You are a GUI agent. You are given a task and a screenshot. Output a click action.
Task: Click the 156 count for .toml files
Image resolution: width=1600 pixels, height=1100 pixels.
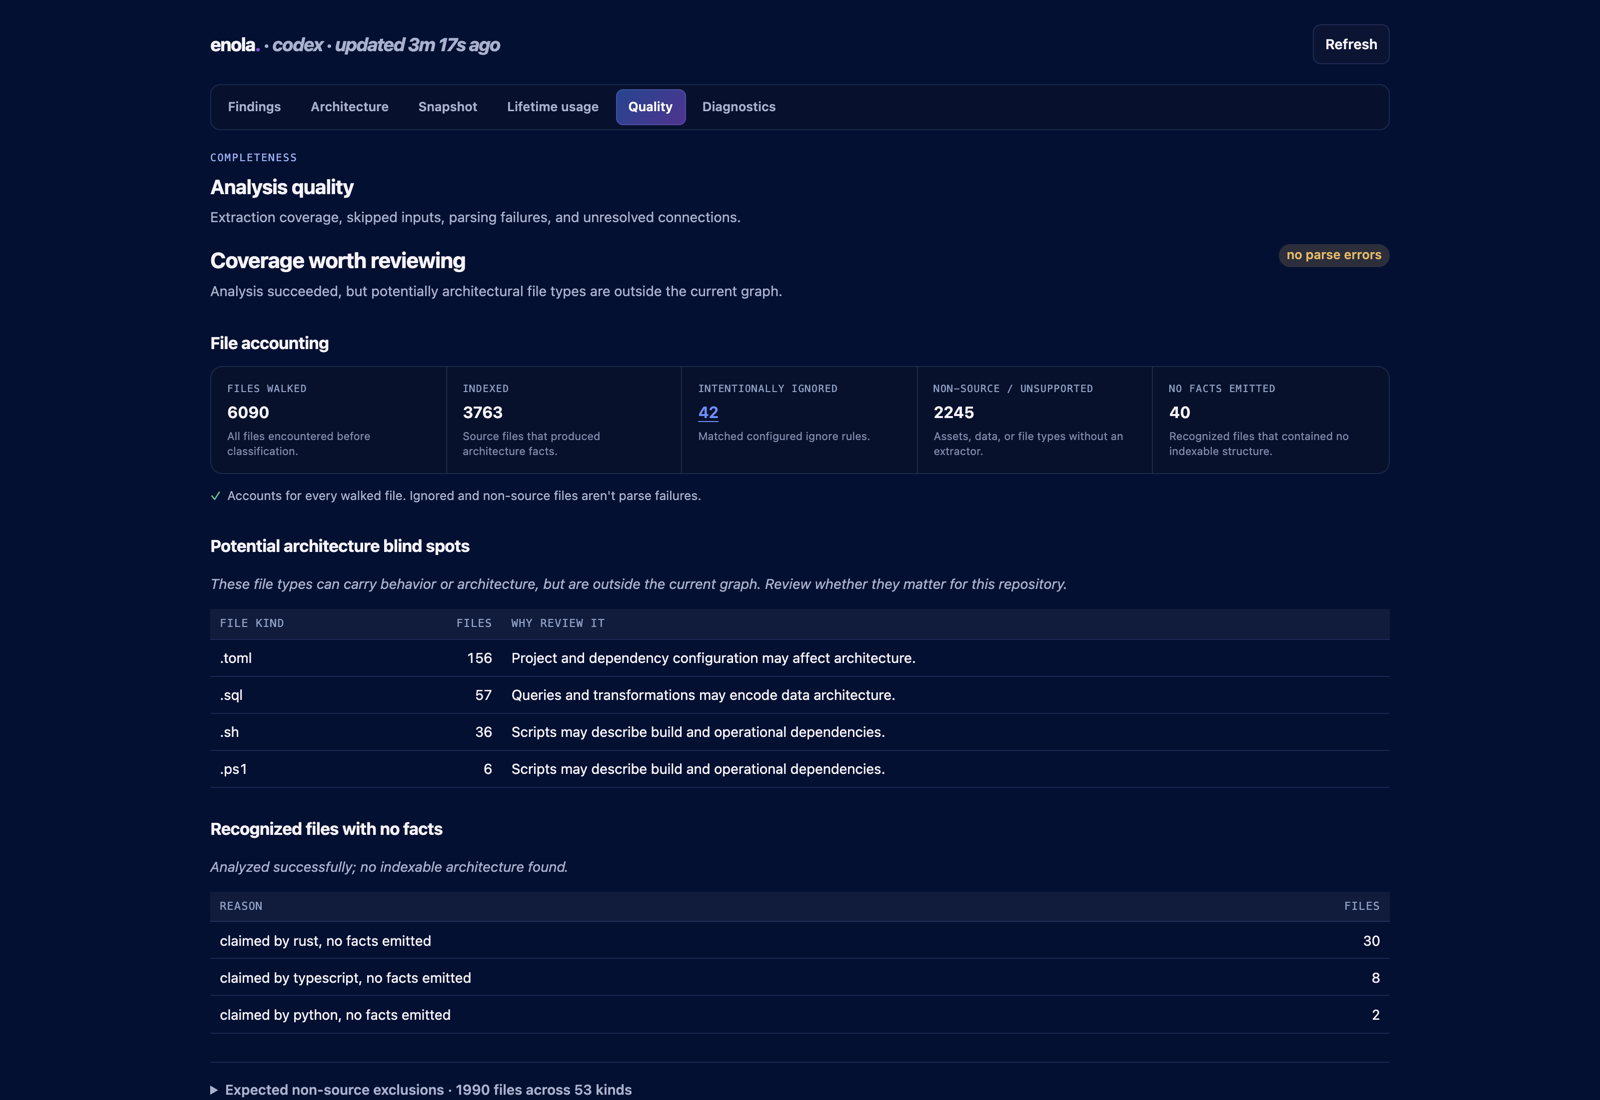click(479, 658)
